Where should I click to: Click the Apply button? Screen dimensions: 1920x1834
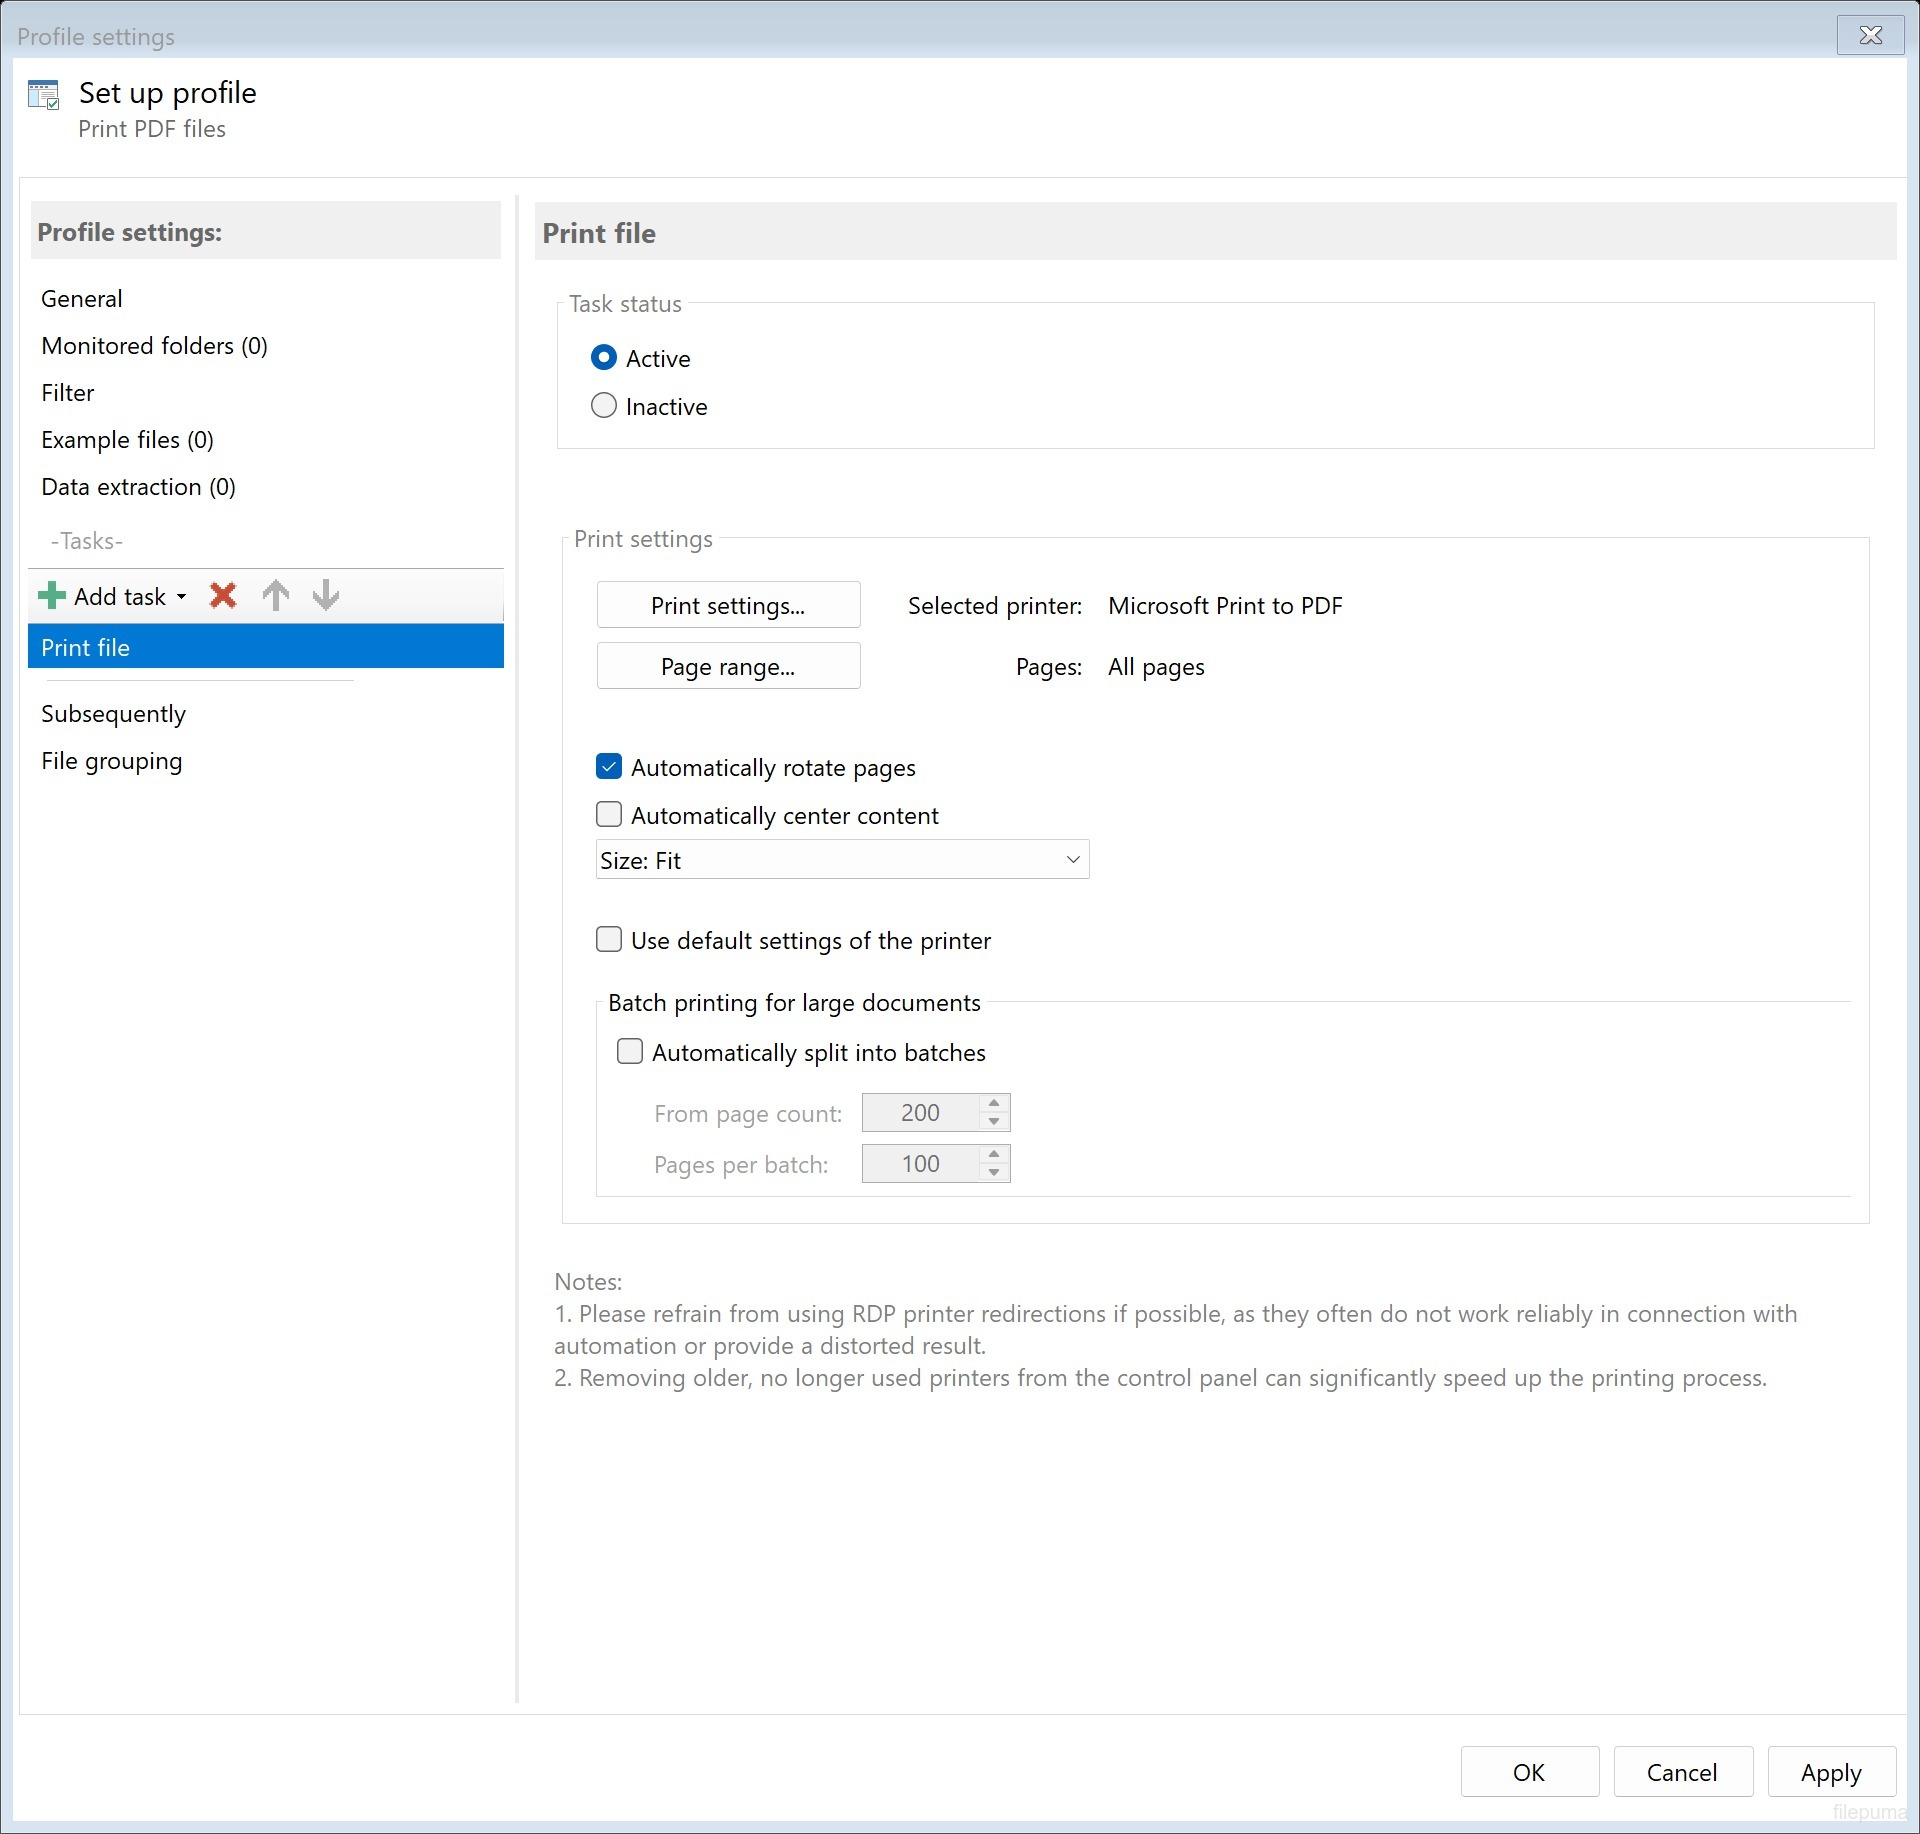1830,1772
